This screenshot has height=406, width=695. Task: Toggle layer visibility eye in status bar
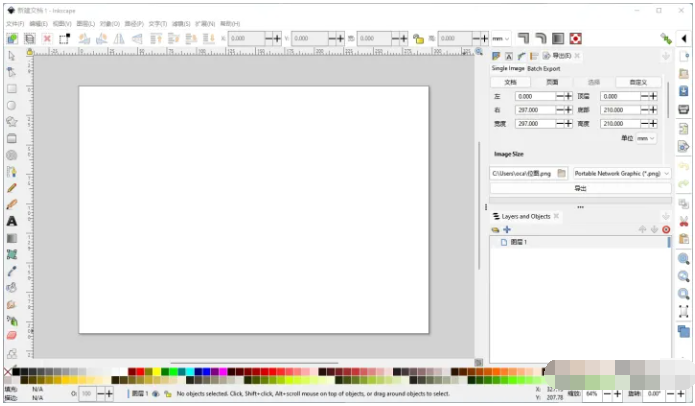(x=155, y=394)
